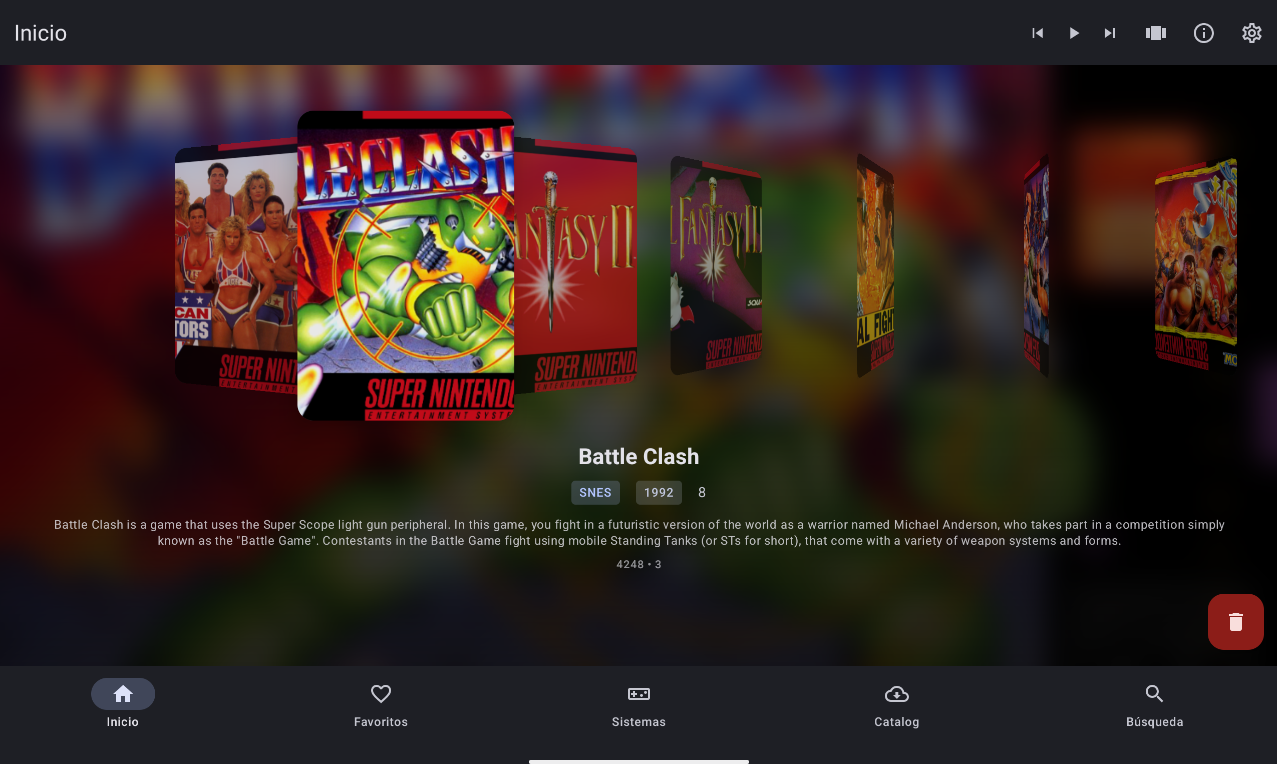
Task: Open the Catalog cloud download tab
Action: pyautogui.click(x=897, y=705)
